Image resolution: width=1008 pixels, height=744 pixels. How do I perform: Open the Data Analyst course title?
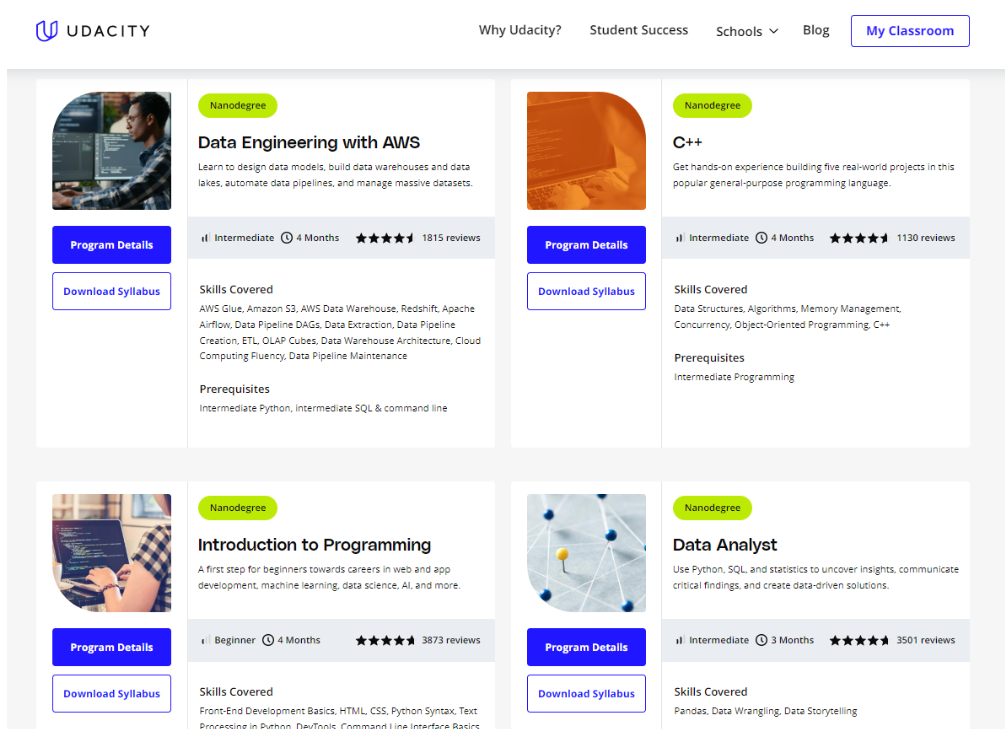click(x=724, y=545)
